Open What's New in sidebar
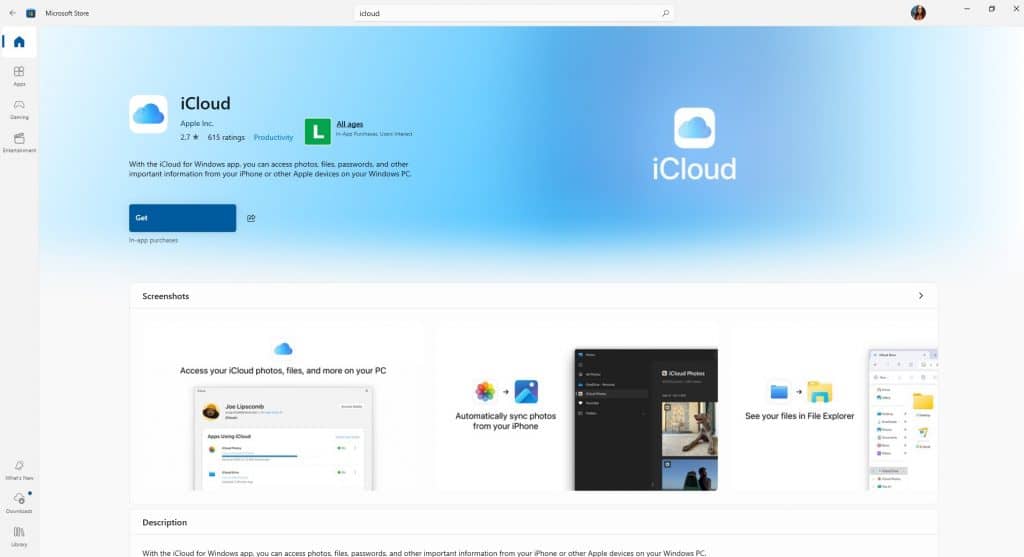 point(19,470)
